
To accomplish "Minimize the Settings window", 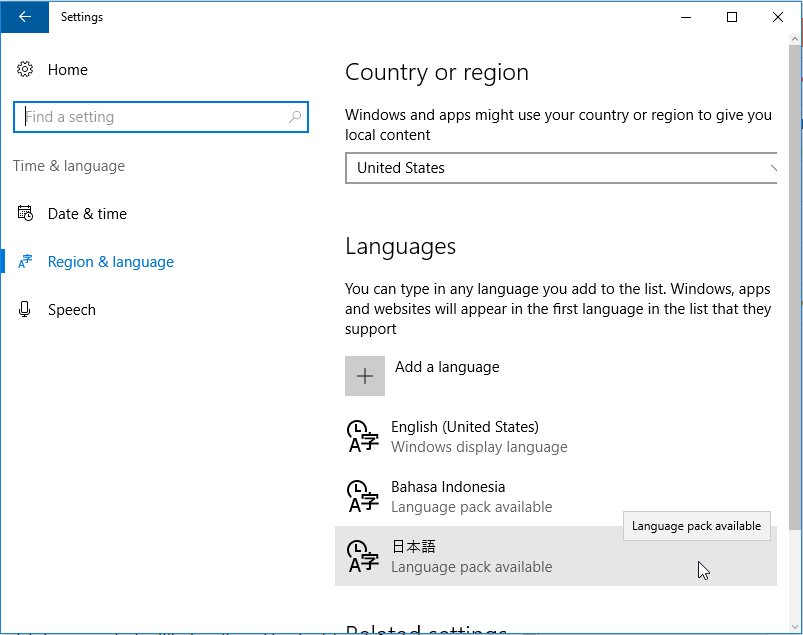I will 686,17.
